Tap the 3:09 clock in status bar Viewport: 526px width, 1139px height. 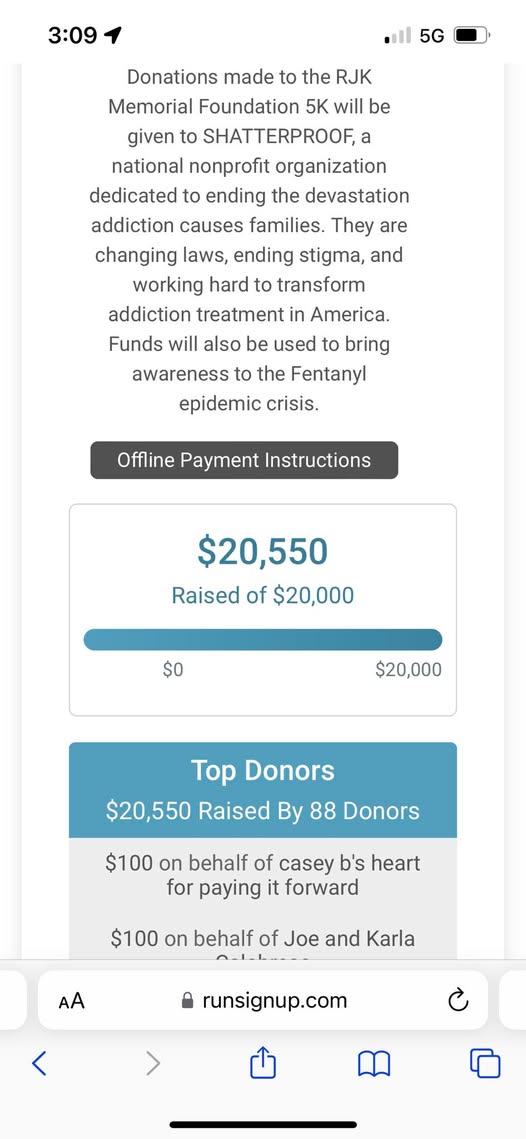point(72,35)
